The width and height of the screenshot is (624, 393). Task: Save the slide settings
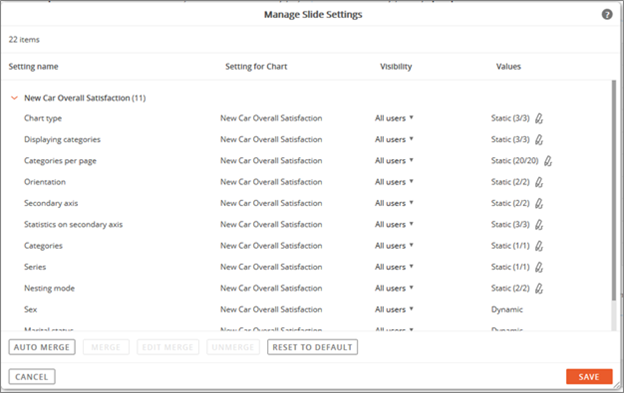click(x=589, y=377)
